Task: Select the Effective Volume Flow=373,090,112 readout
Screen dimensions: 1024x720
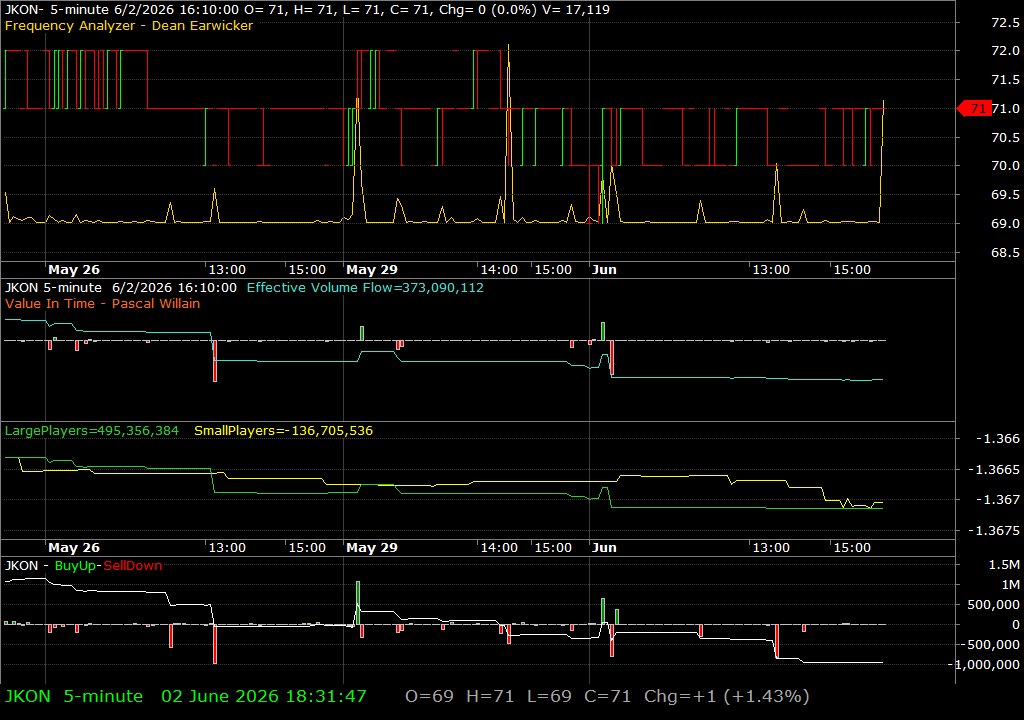Action: [x=365, y=287]
